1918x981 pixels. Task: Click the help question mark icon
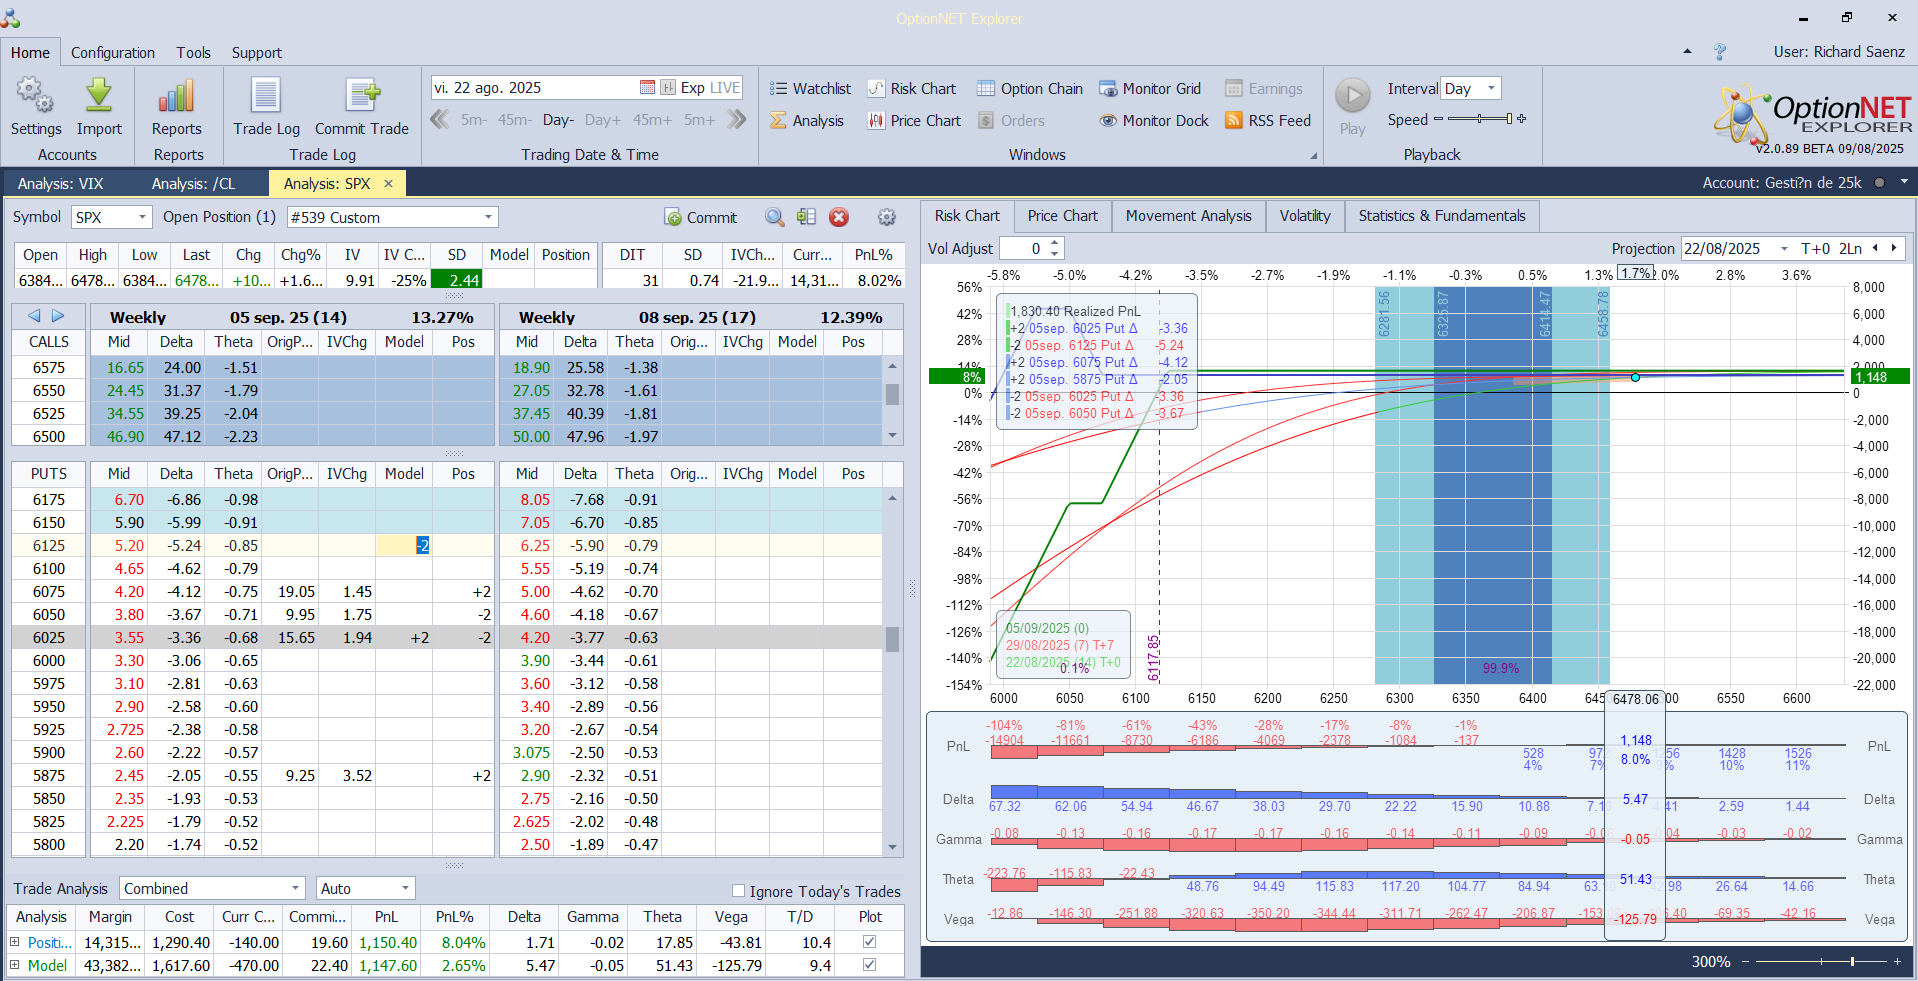(x=1720, y=52)
